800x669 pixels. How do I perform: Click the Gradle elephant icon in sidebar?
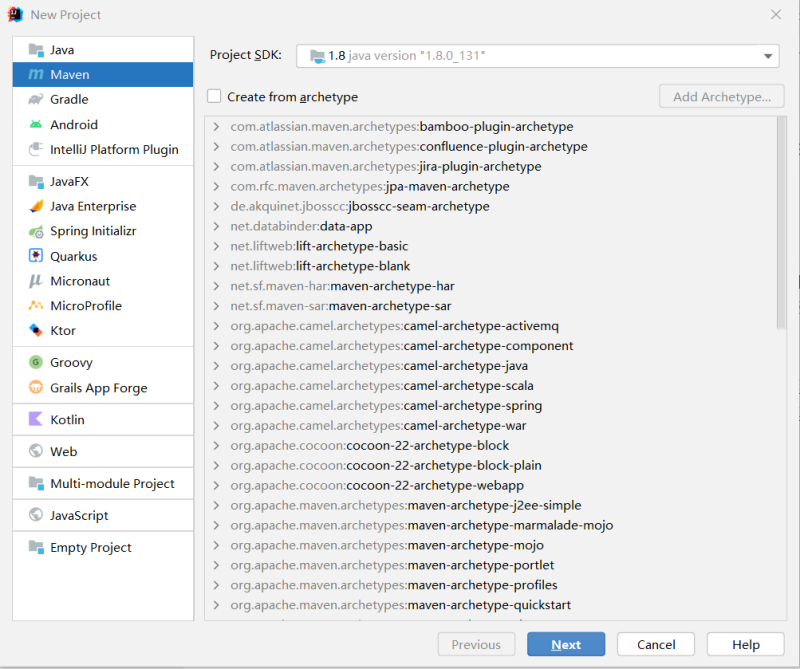point(36,100)
